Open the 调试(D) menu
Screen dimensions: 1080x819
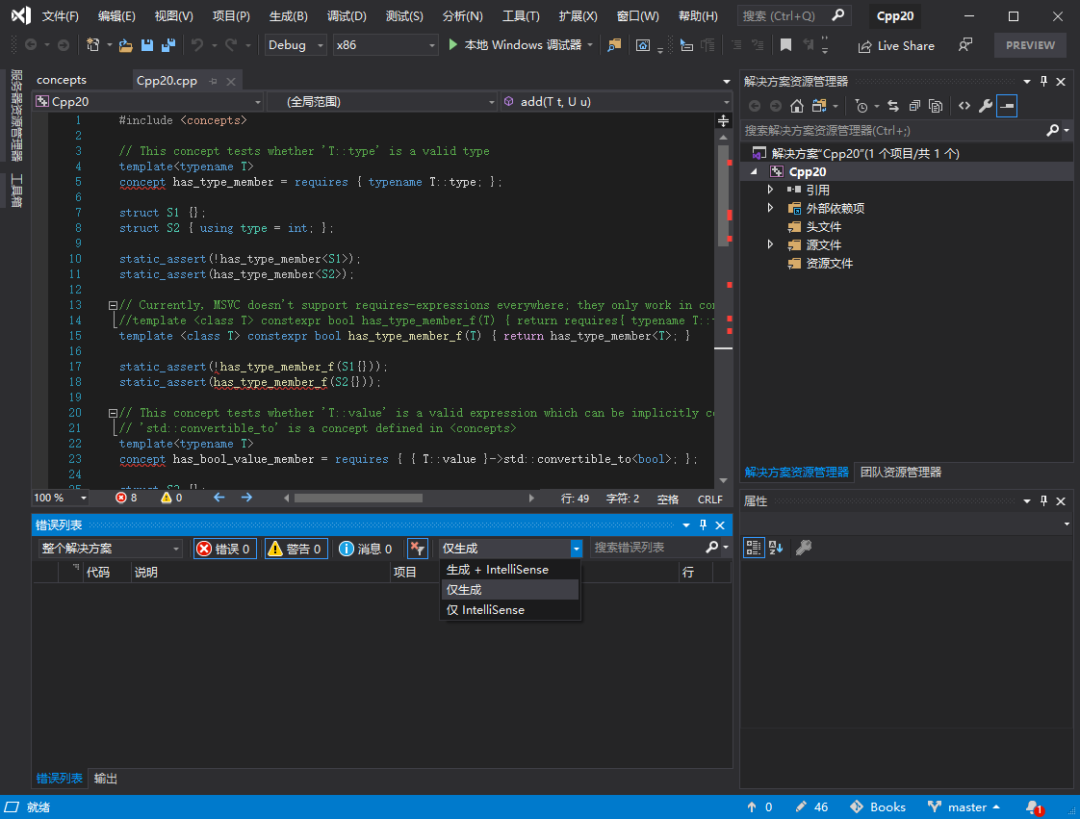click(x=346, y=15)
